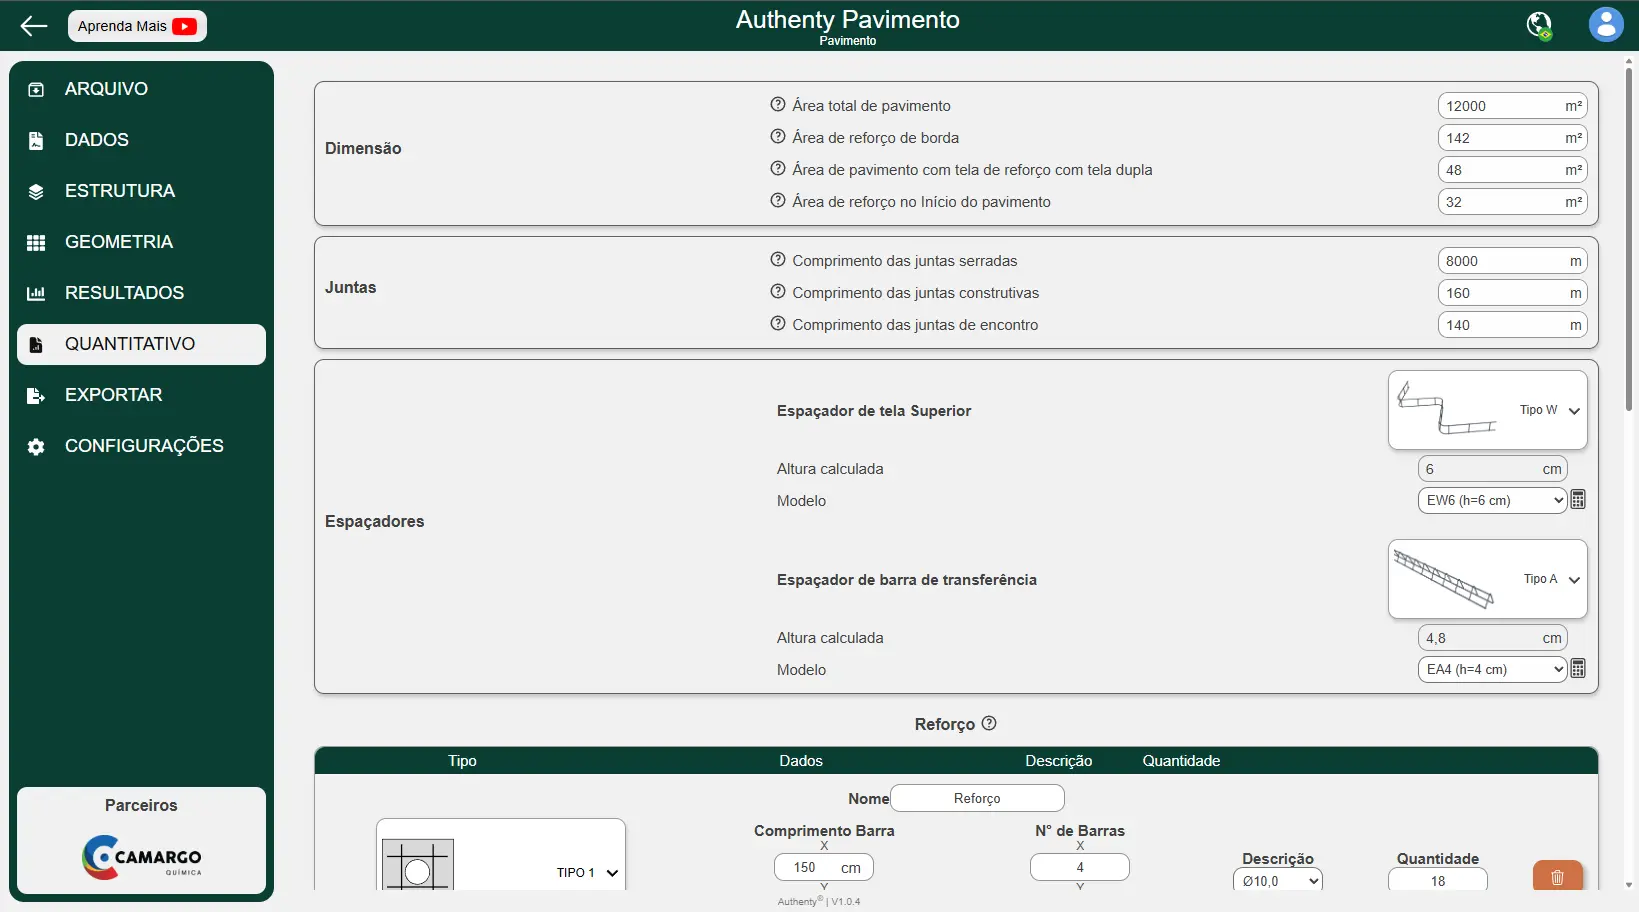Edit the juntas de encontro length field
This screenshot has height=912, width=1639.
tap(1512, 325)
